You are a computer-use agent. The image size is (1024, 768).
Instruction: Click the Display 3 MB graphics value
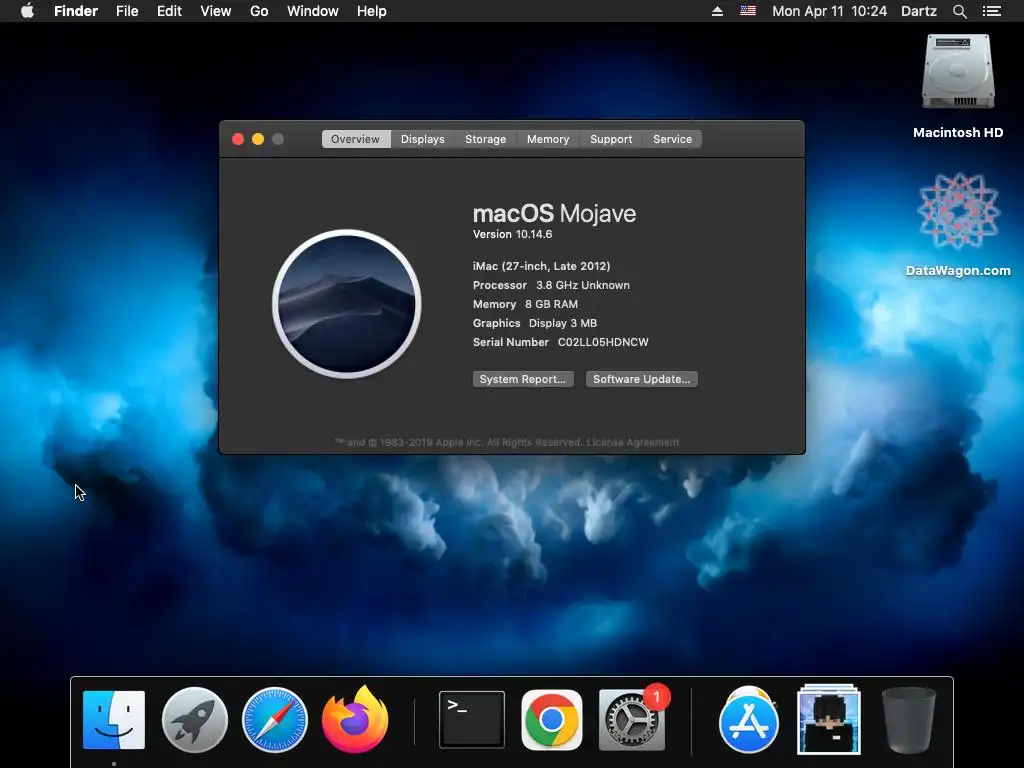point(563,323)
